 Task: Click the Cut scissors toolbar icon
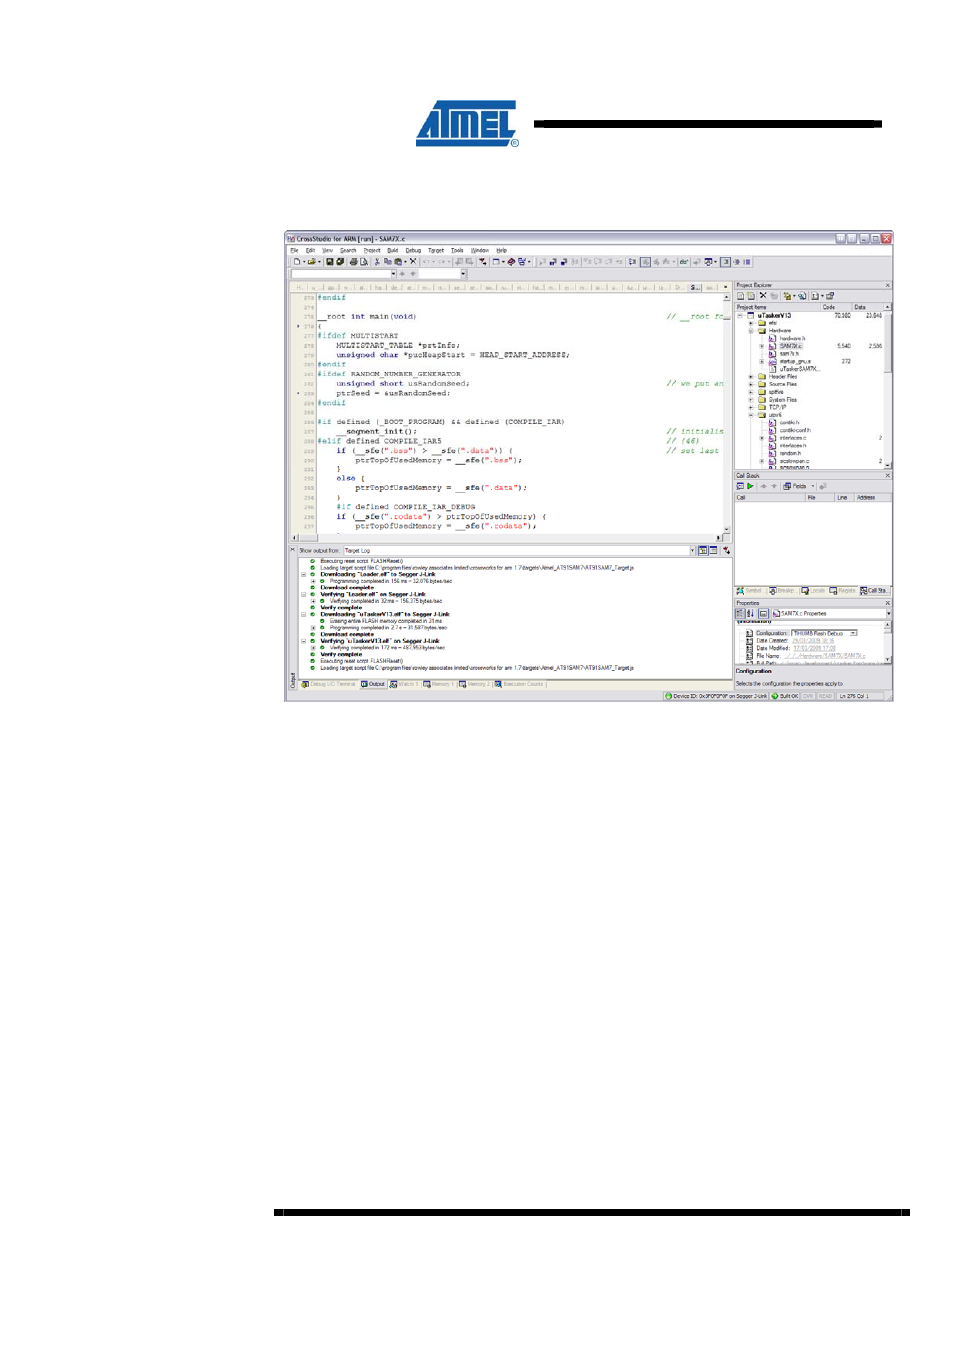[377, 262]
